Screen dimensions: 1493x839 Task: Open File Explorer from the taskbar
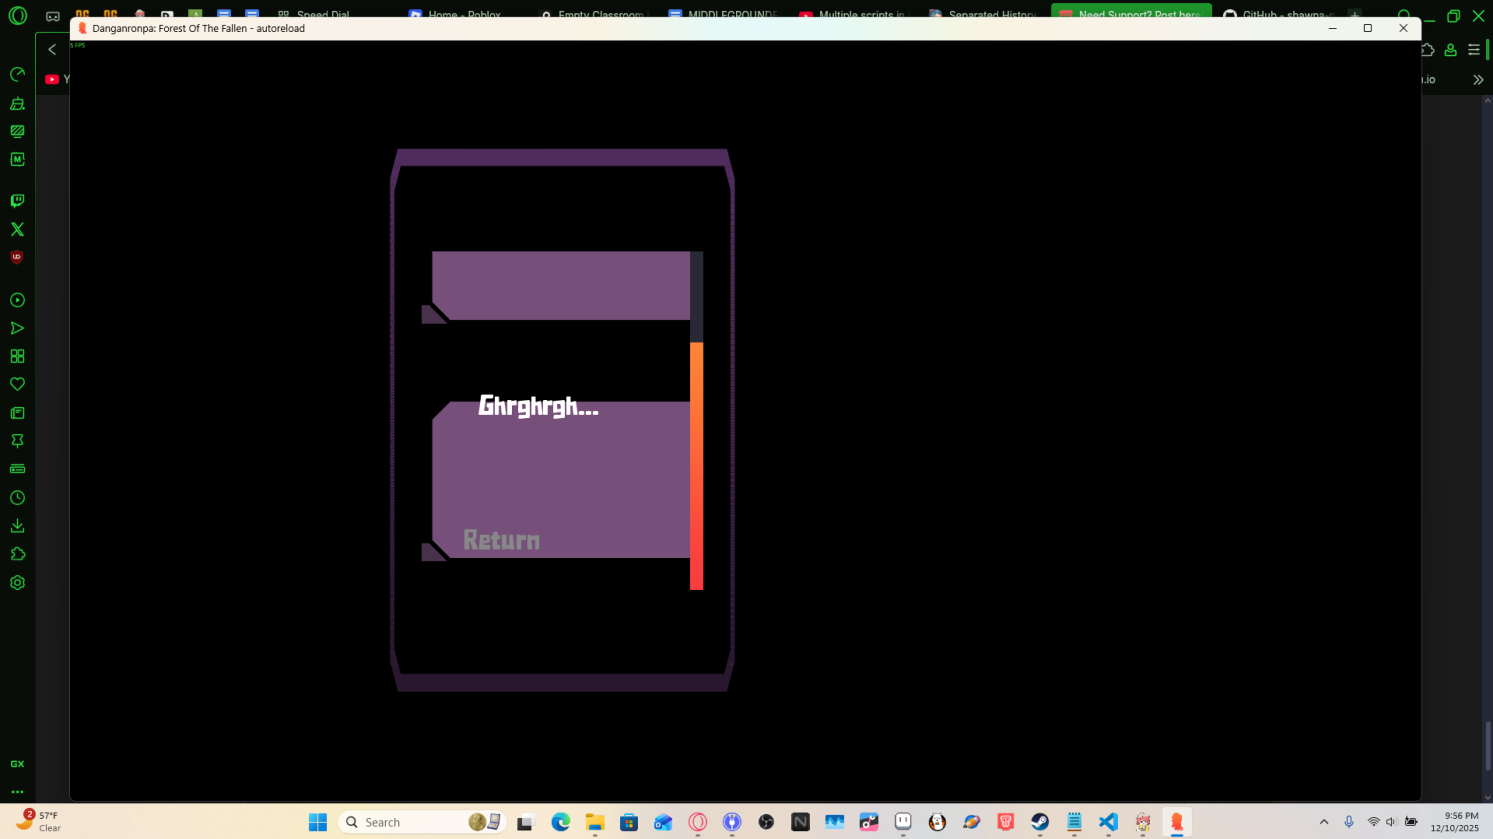point(595,822)
